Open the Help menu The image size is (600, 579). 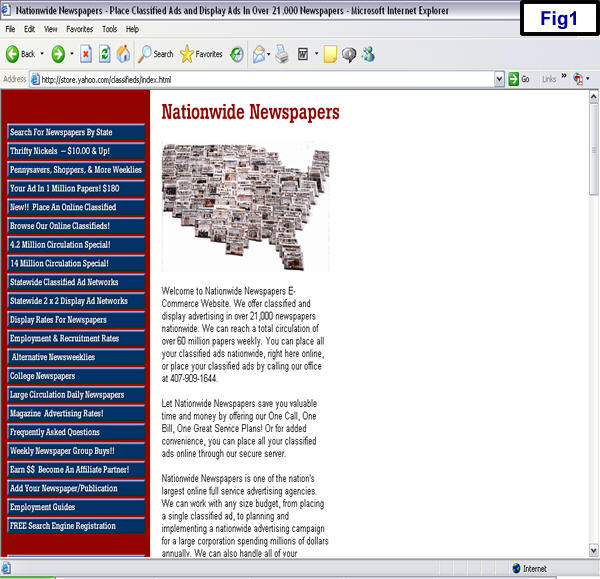(x=132, y=29)
